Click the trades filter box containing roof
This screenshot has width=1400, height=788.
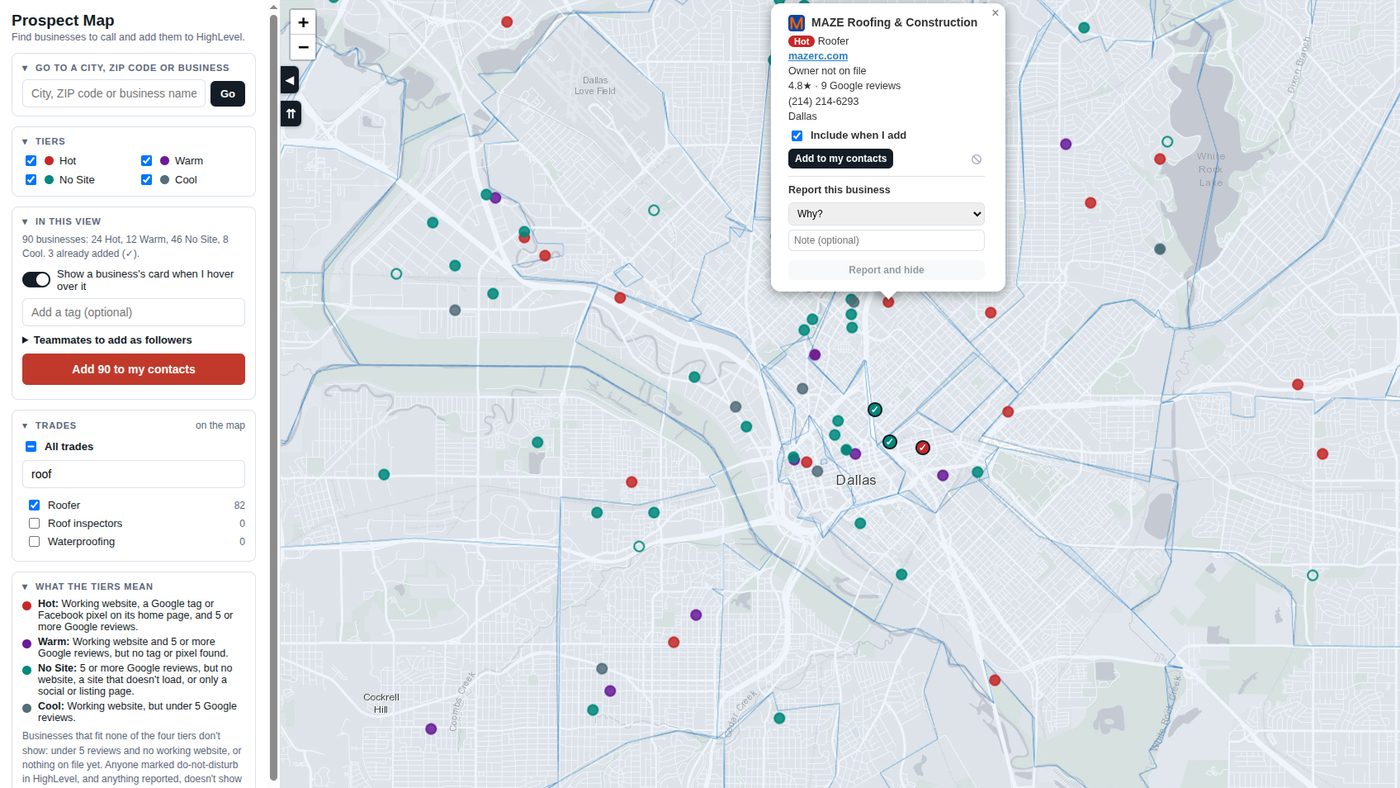[133, 474]
